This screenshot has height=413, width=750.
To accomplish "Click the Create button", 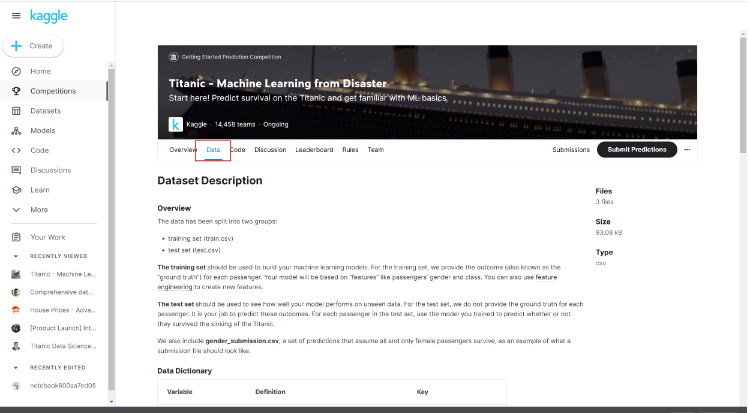I will click(x=33, y=46).
